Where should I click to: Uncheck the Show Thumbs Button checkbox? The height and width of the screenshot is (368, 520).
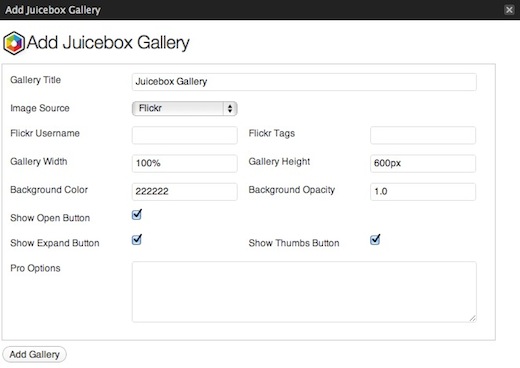click(x=375, y=239)
